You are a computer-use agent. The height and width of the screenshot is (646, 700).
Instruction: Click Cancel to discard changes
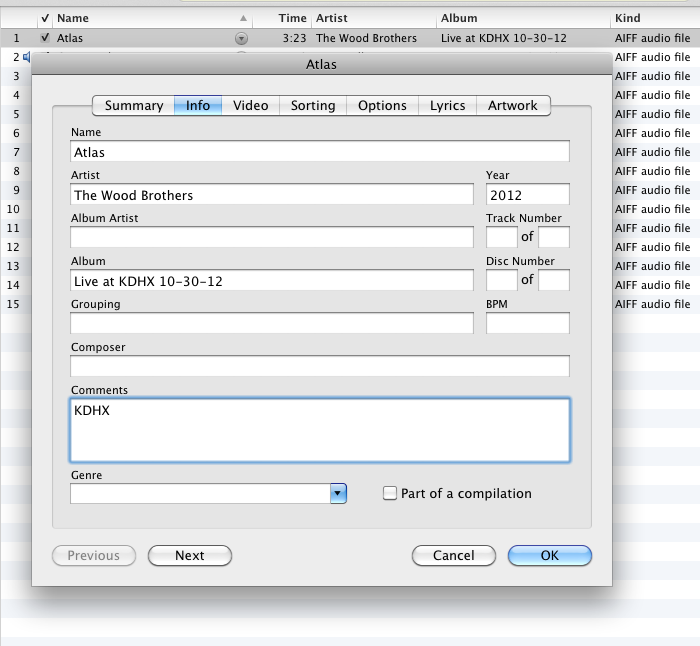[453, 556]
